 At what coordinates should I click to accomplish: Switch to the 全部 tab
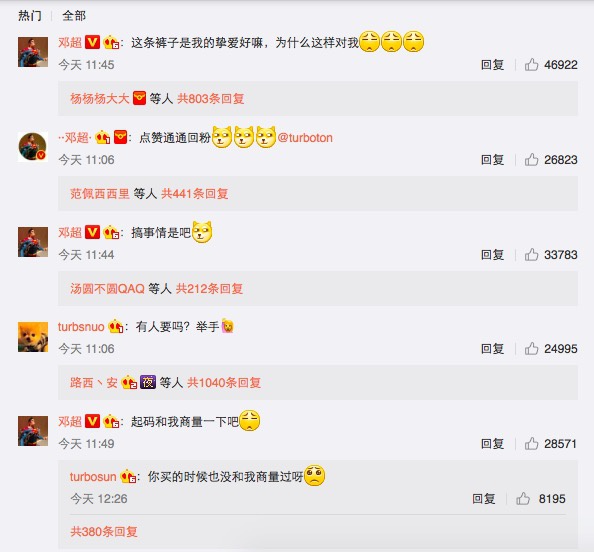click(x=74, y=16)
